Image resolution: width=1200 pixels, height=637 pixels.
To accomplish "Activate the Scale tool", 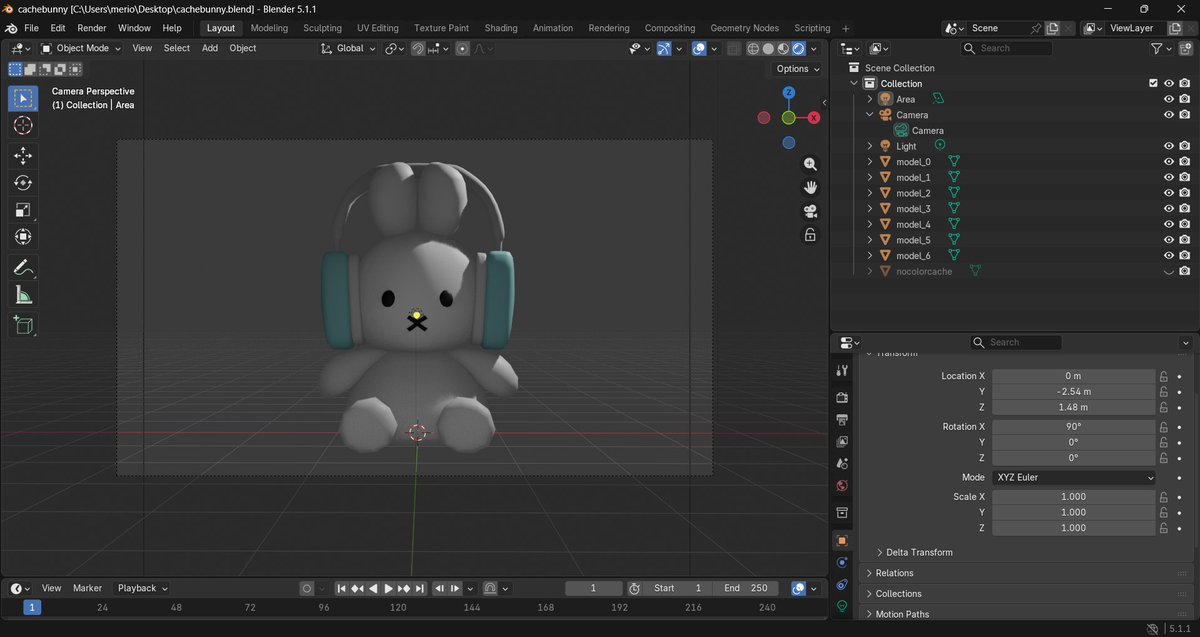I will [x=23, y=210].
